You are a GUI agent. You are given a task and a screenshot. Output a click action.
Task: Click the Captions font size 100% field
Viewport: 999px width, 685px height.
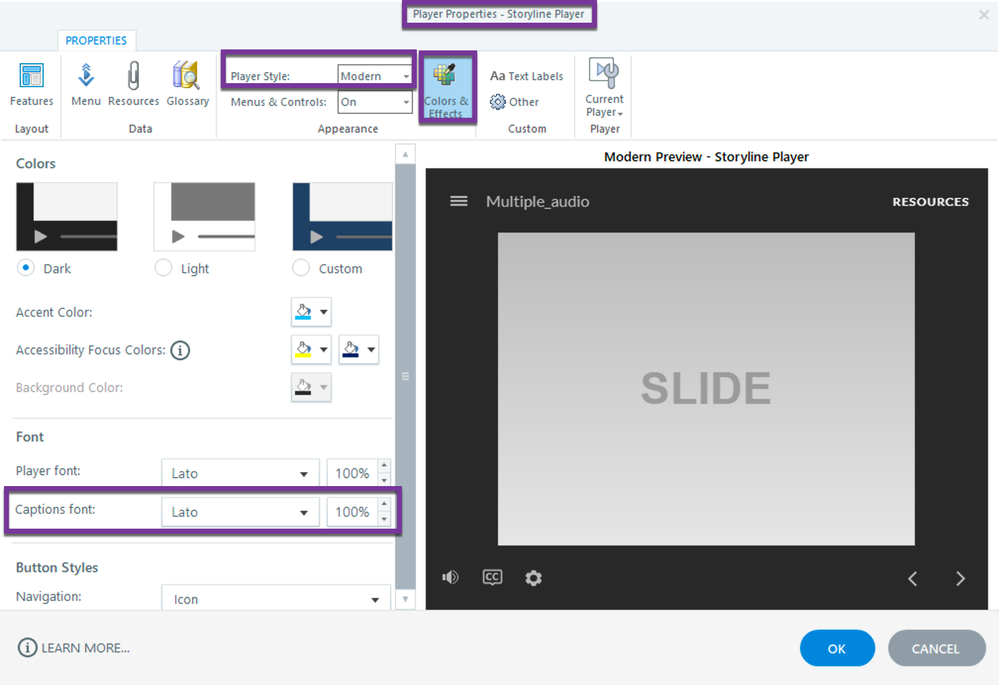(x=352, y=512)
